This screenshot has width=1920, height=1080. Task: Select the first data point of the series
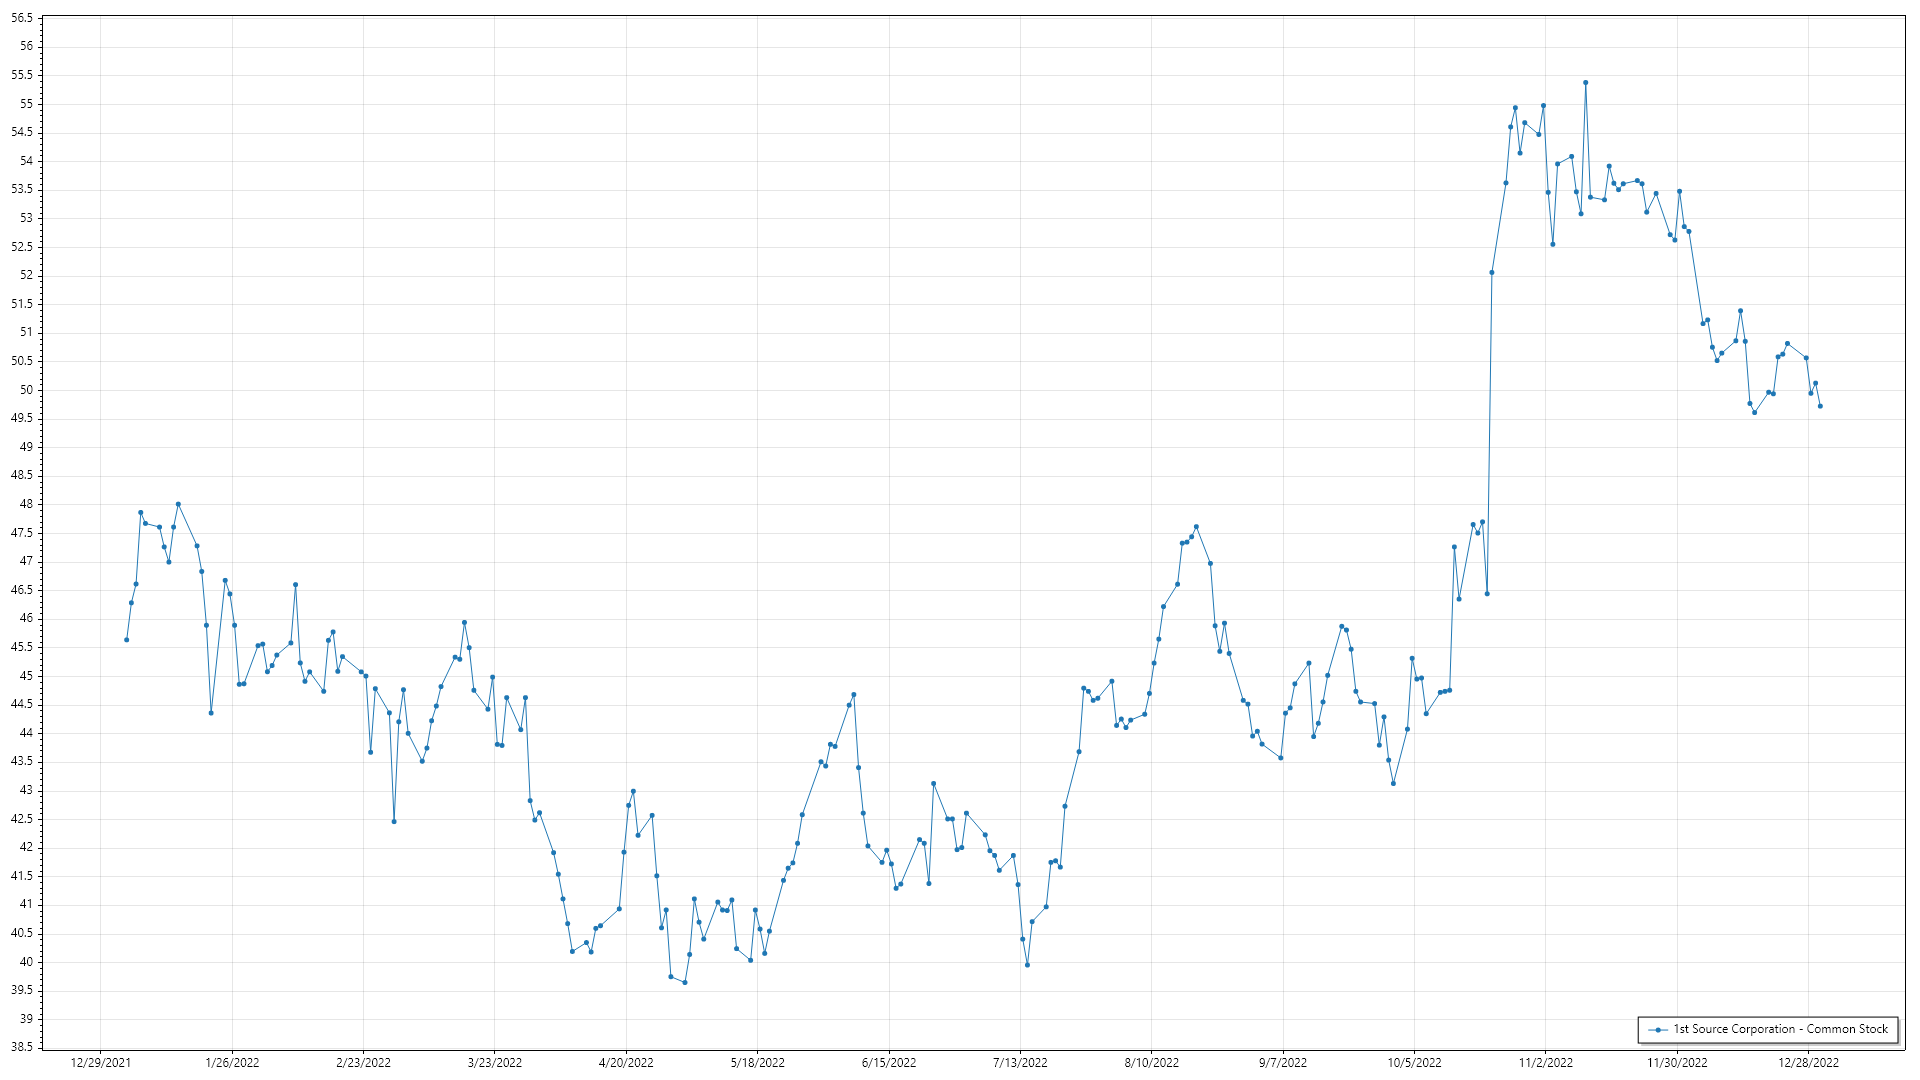click(x=126, y=640)
